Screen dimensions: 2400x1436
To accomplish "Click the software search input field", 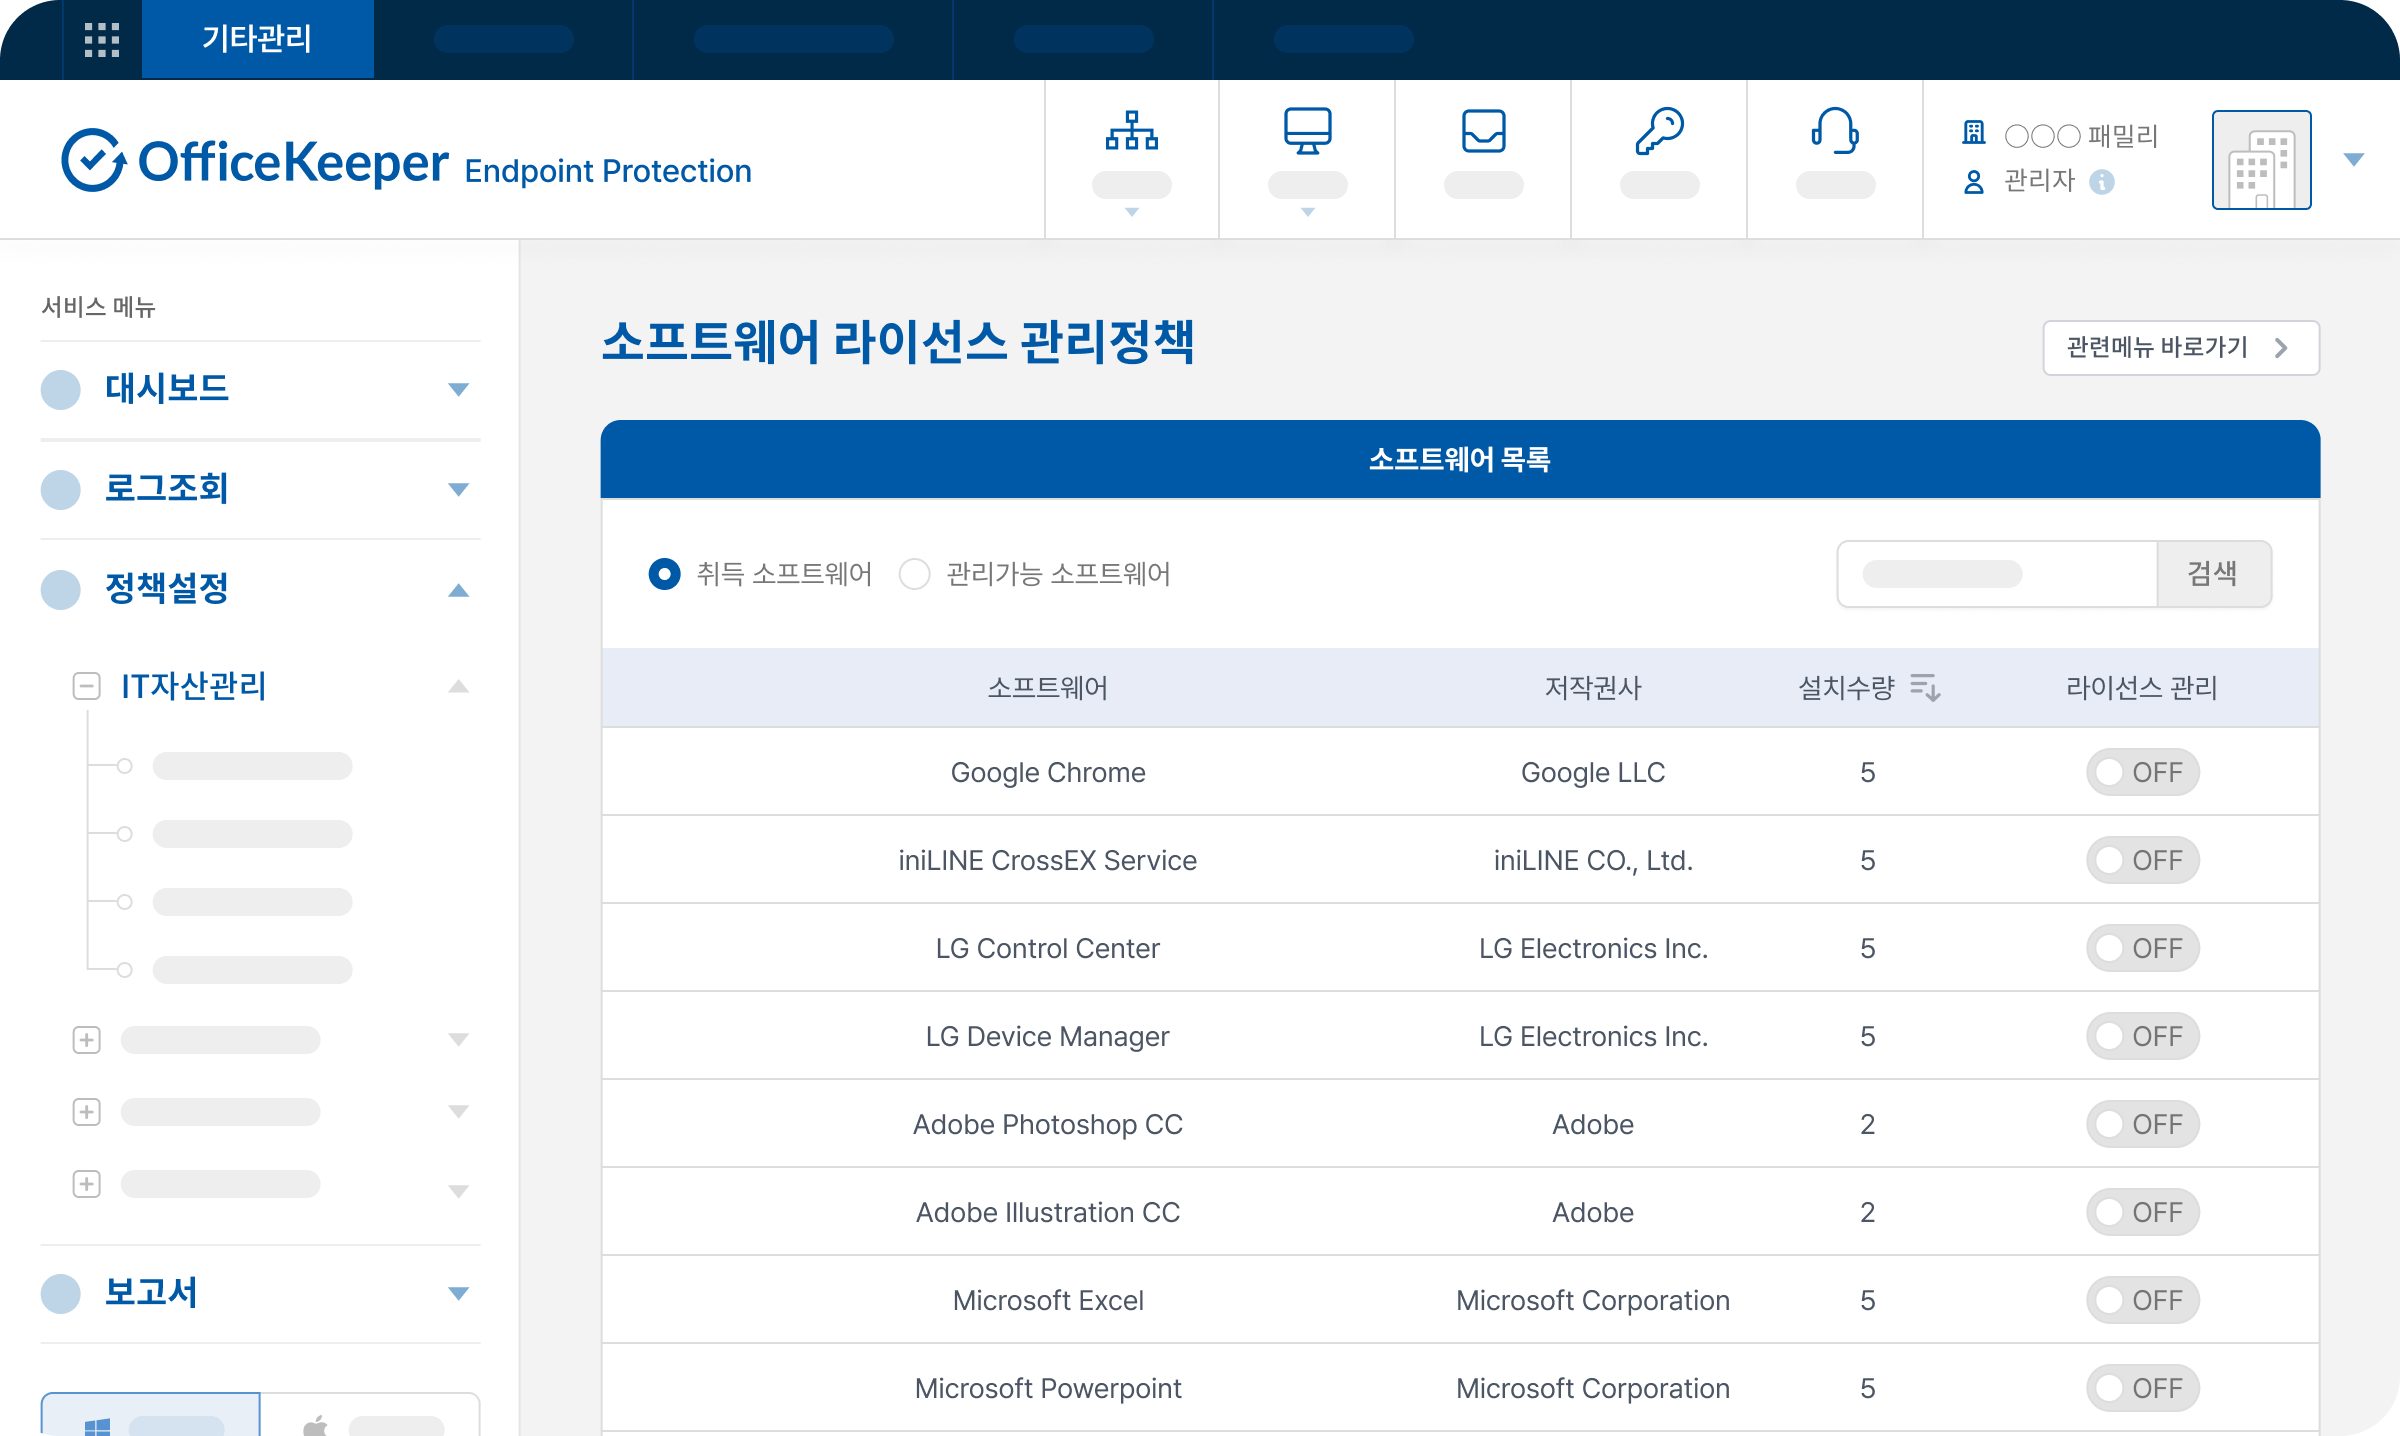I will click(x=1997, y=574).
